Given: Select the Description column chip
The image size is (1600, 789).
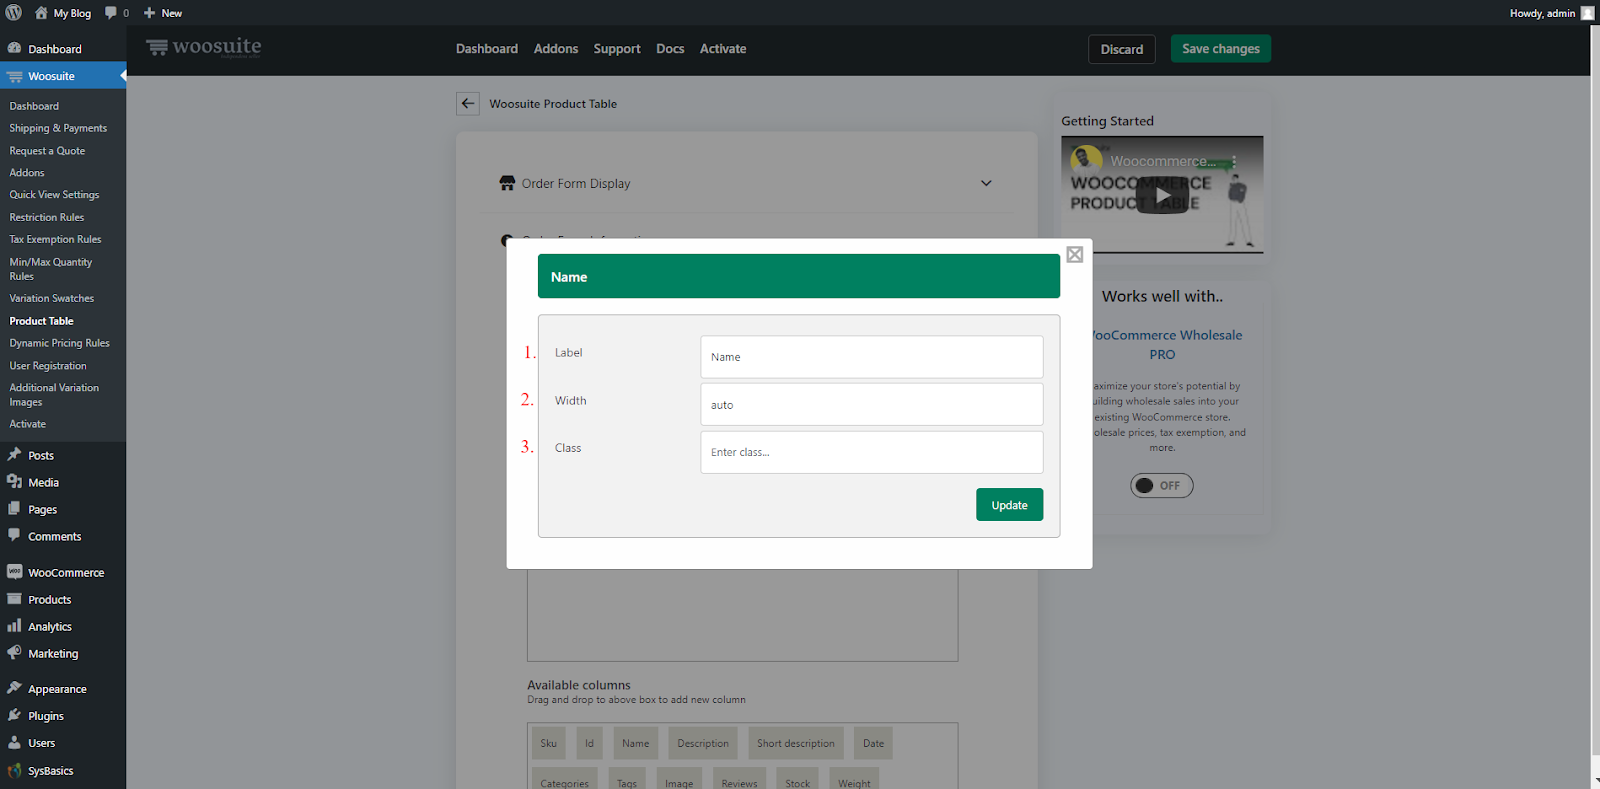Looking at the screenshot, I should pyautogui.click(x=703, y=743).
